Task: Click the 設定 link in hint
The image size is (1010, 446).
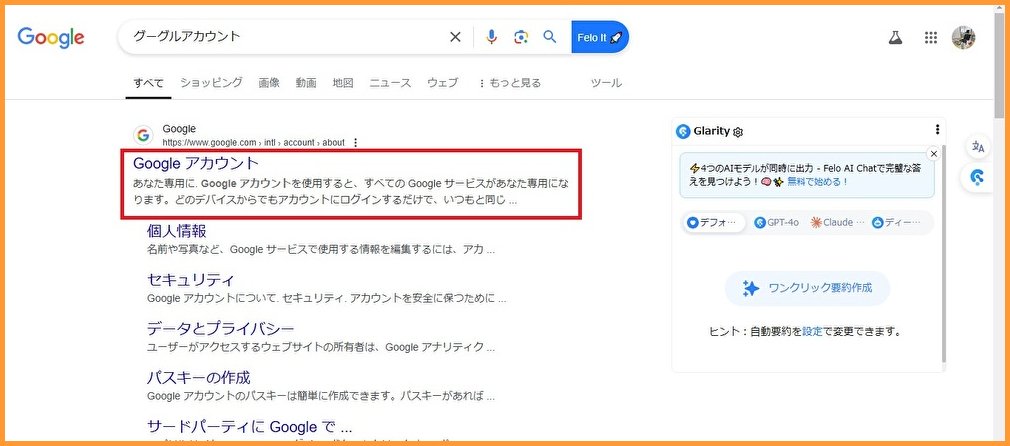Action: click(x=812, y=333)
